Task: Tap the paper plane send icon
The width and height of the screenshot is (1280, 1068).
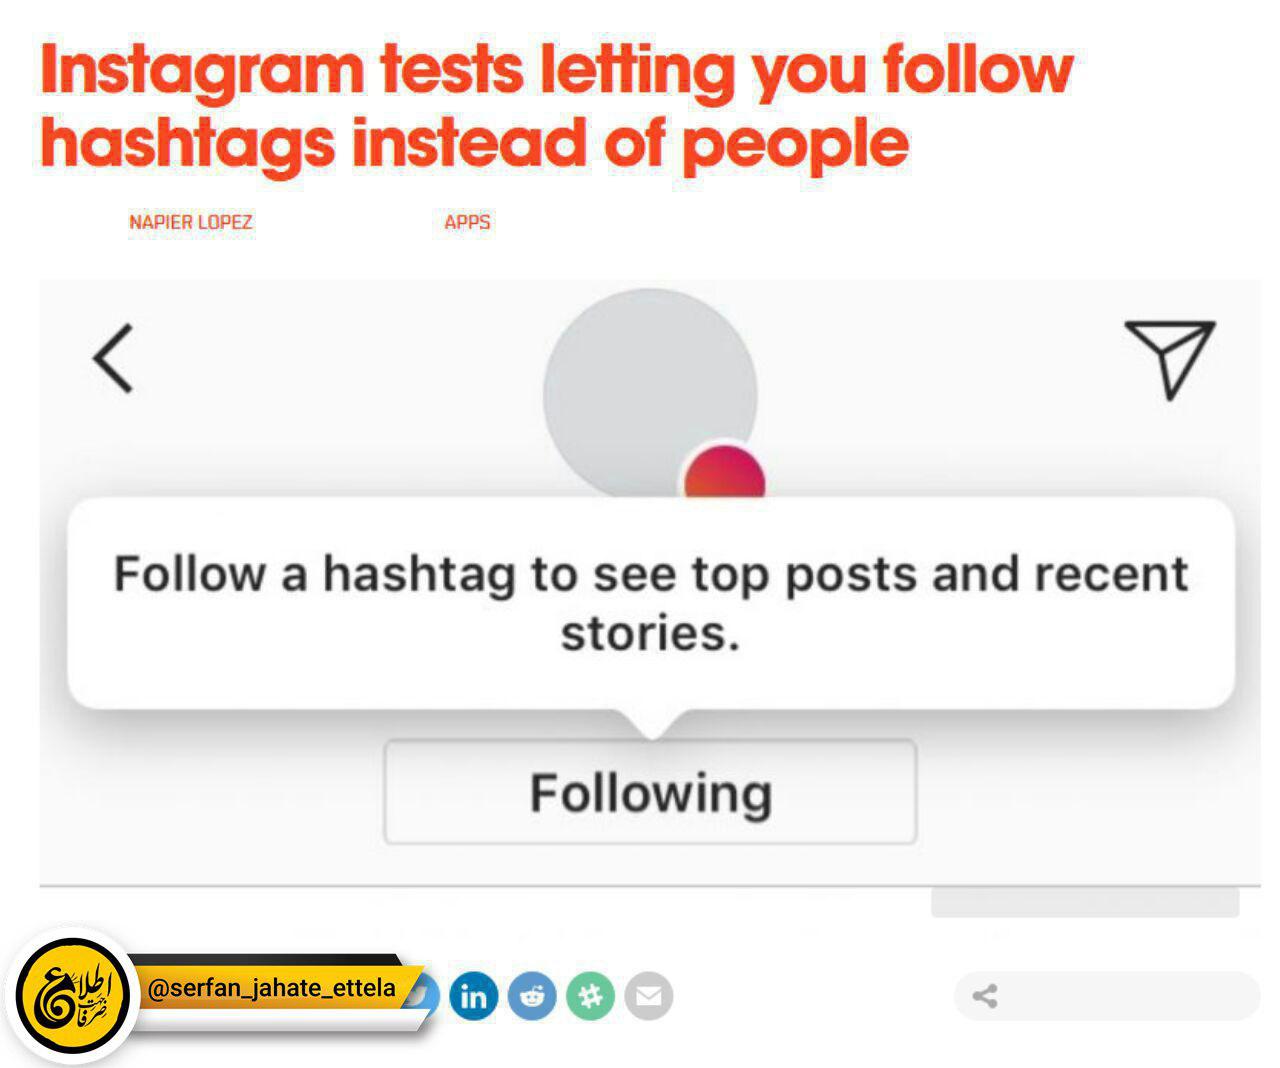Action: point(1169,358)
